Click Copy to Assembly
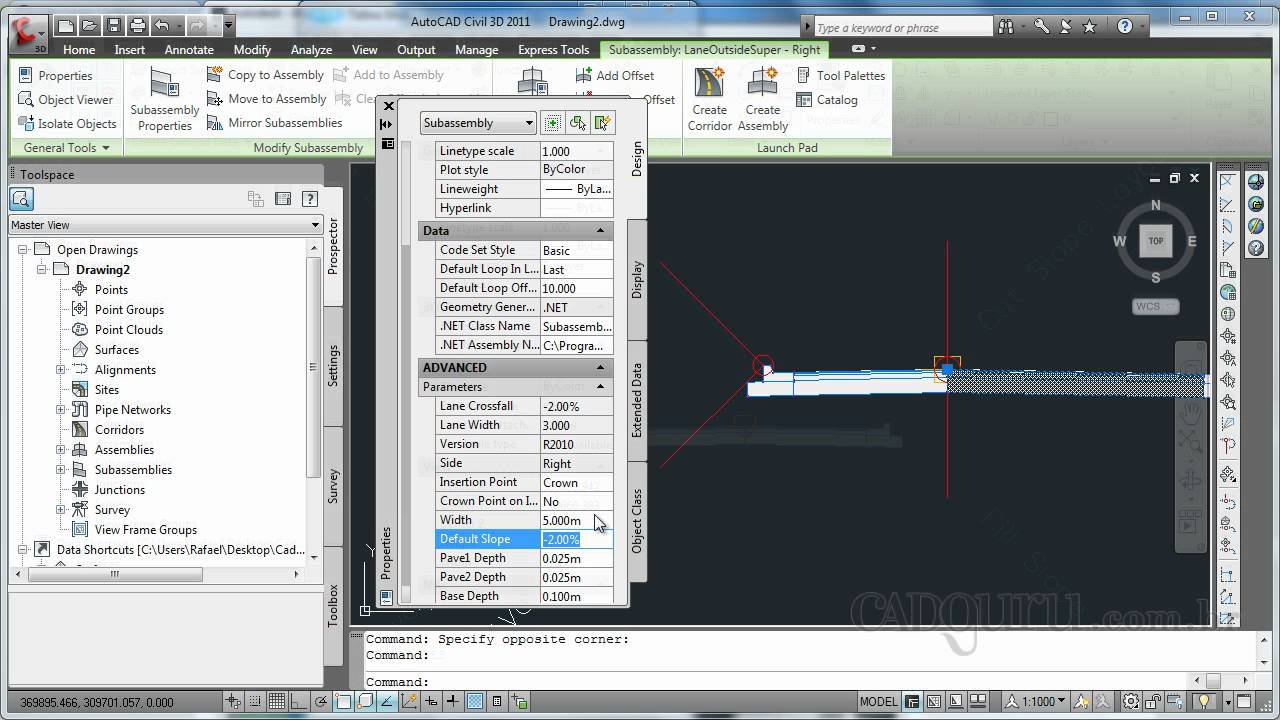 265,75
